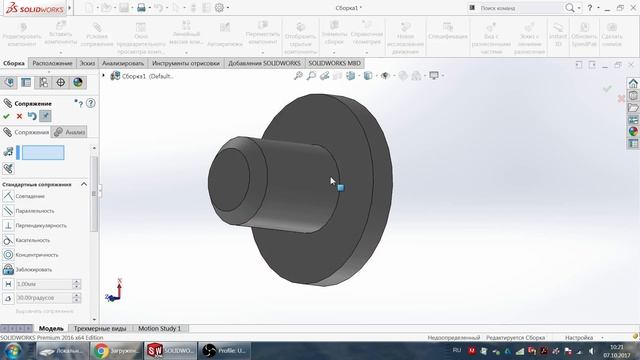Open the Design Library task pane tab
This screenshot has height=360, width=640.
(633, 96)
